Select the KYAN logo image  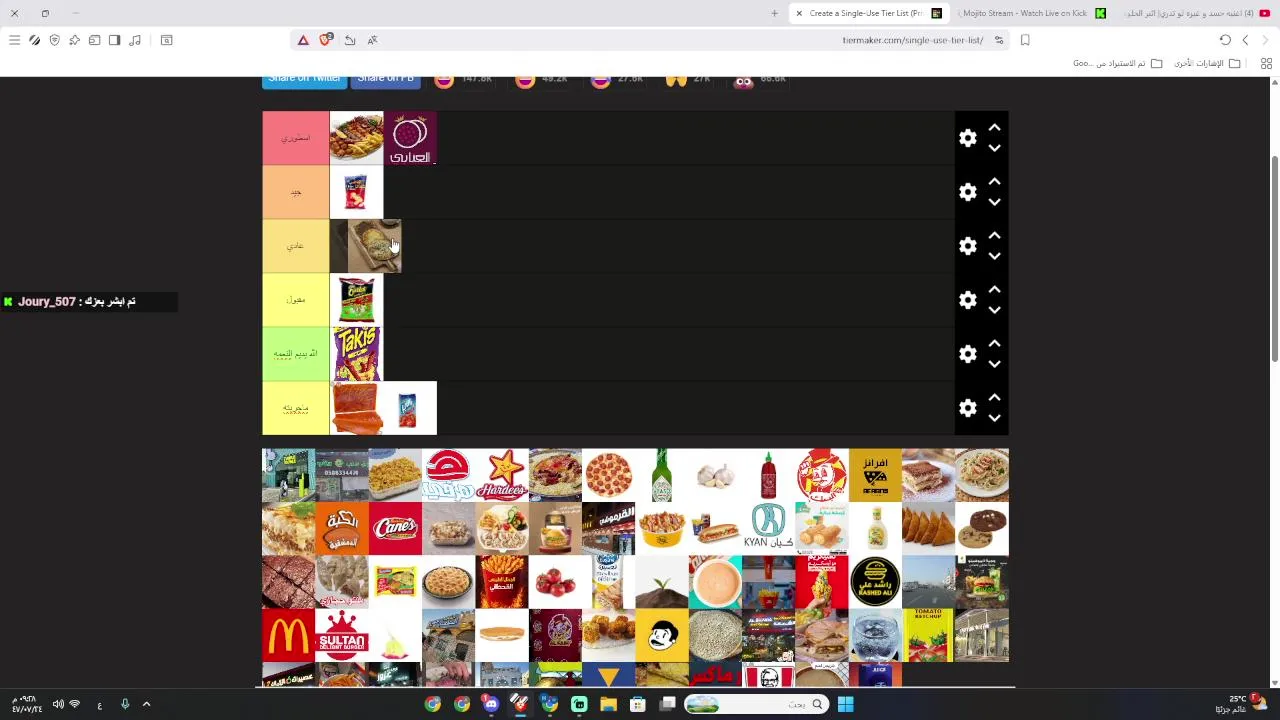[769, 529]
